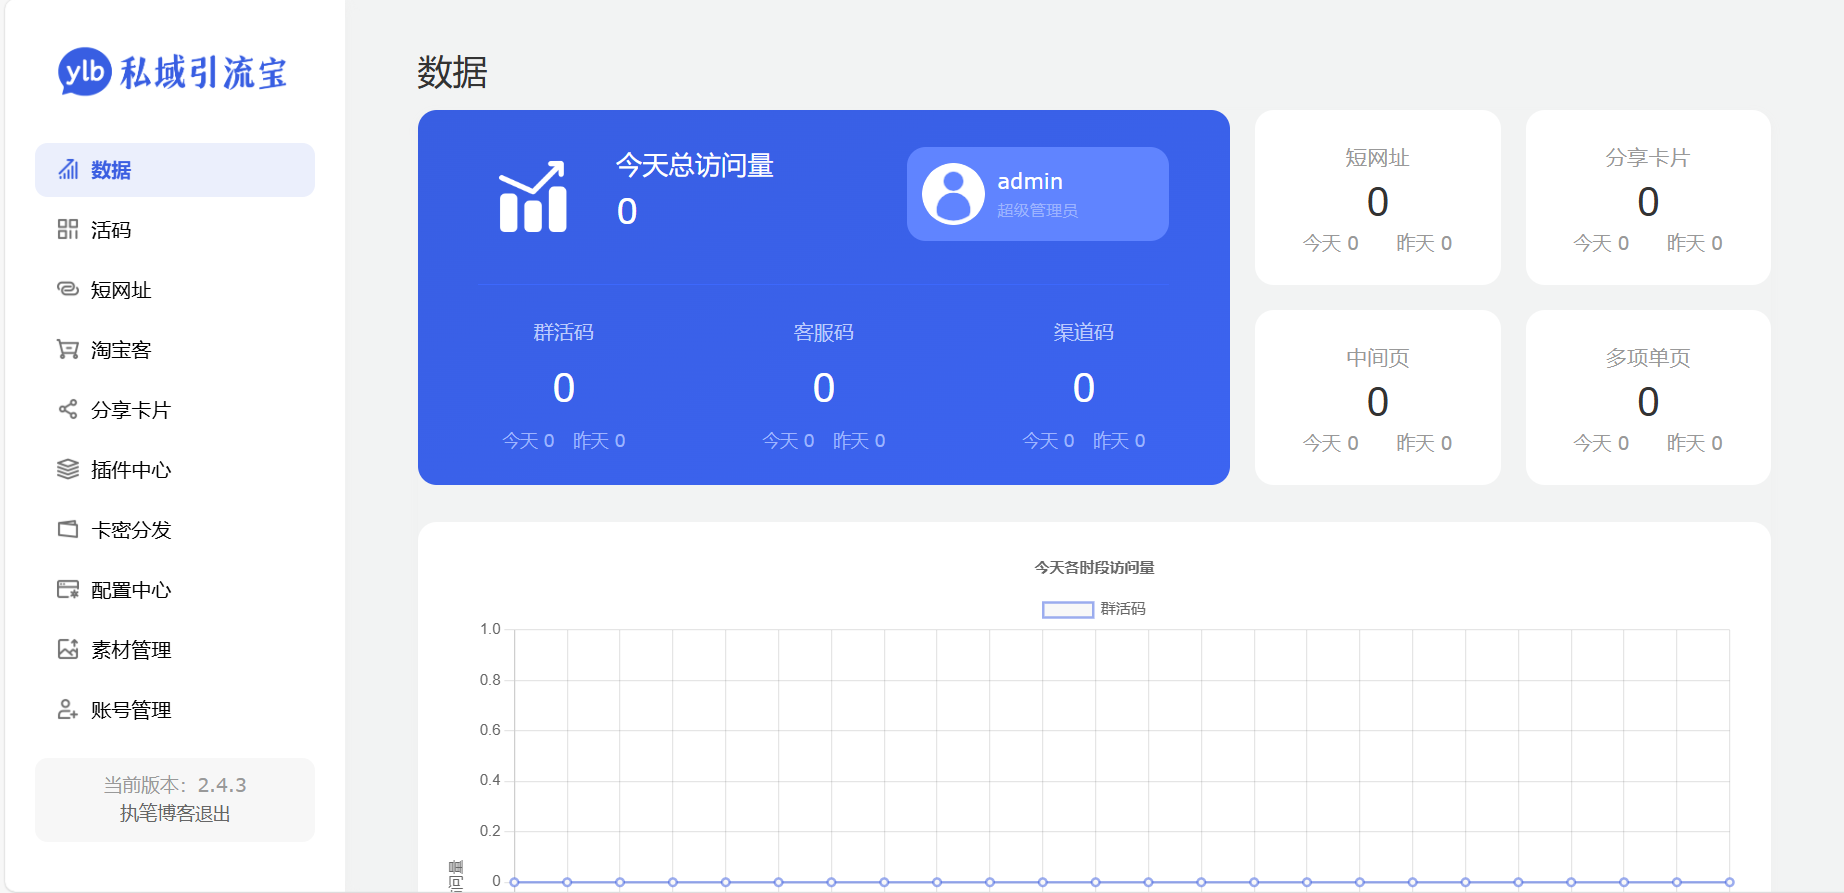Image resolution: width=1844 pixels, height=893 pixels.
Task: Click the 数据 page heading
Action: coord(452,72)
